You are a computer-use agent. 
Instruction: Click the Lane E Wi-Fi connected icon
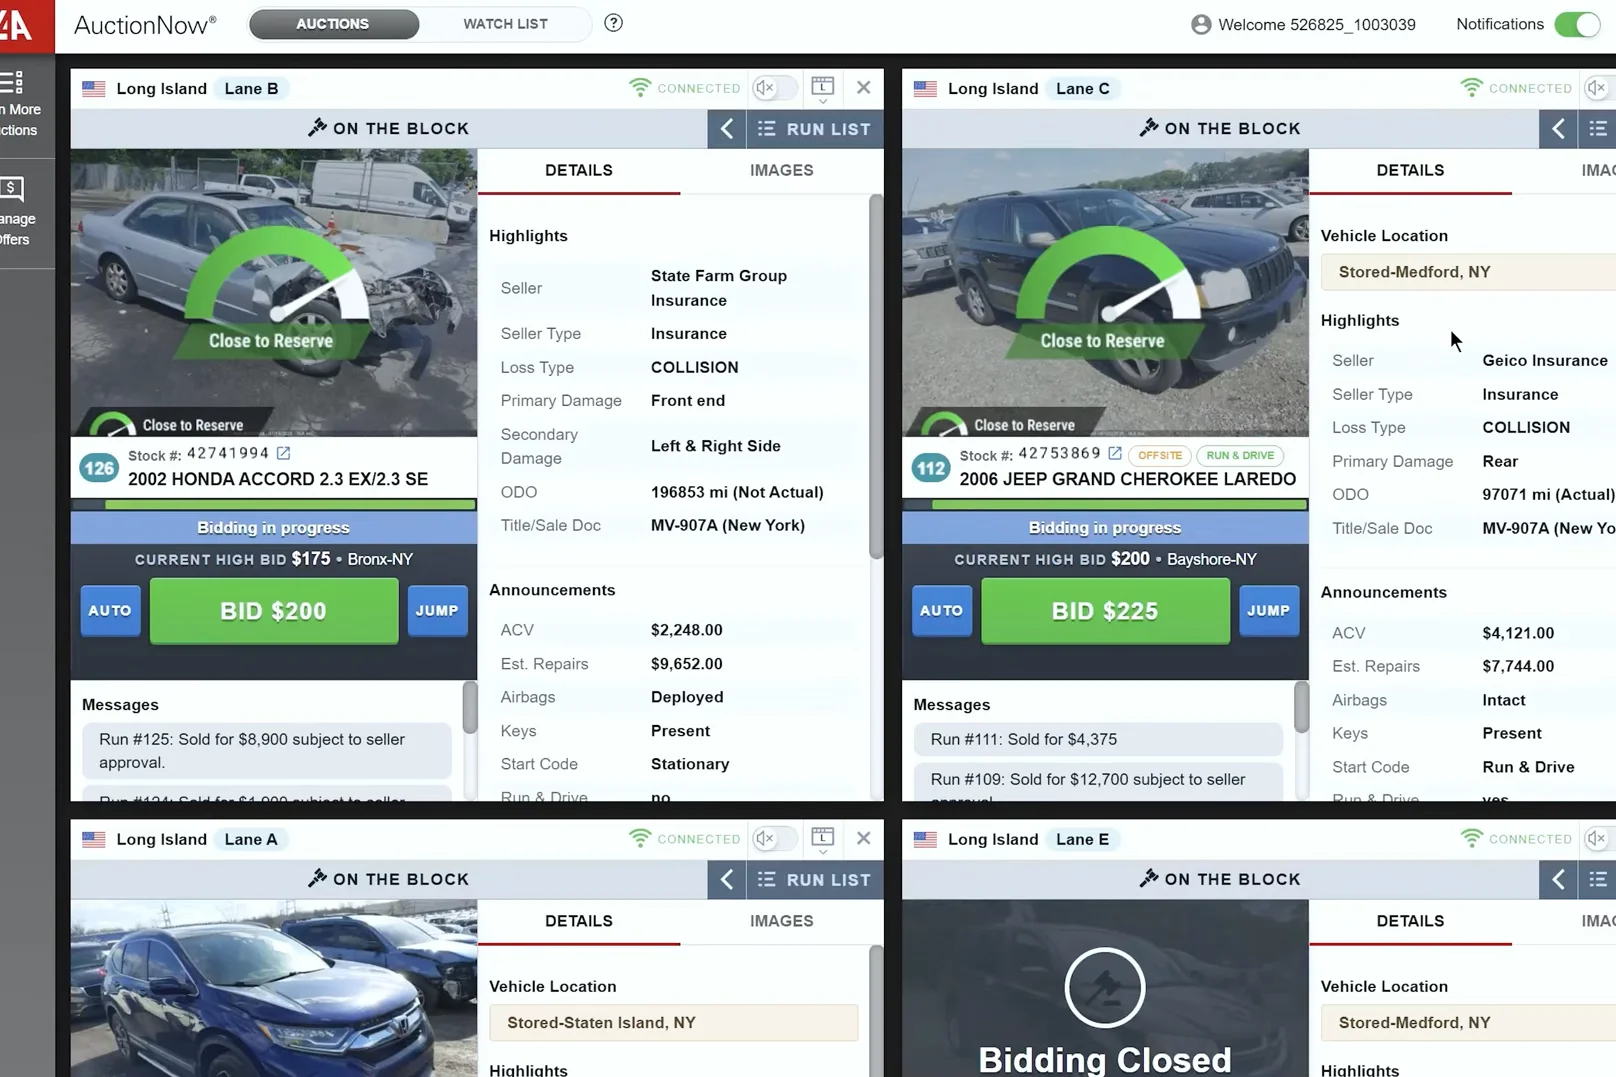click(1471, 839)
